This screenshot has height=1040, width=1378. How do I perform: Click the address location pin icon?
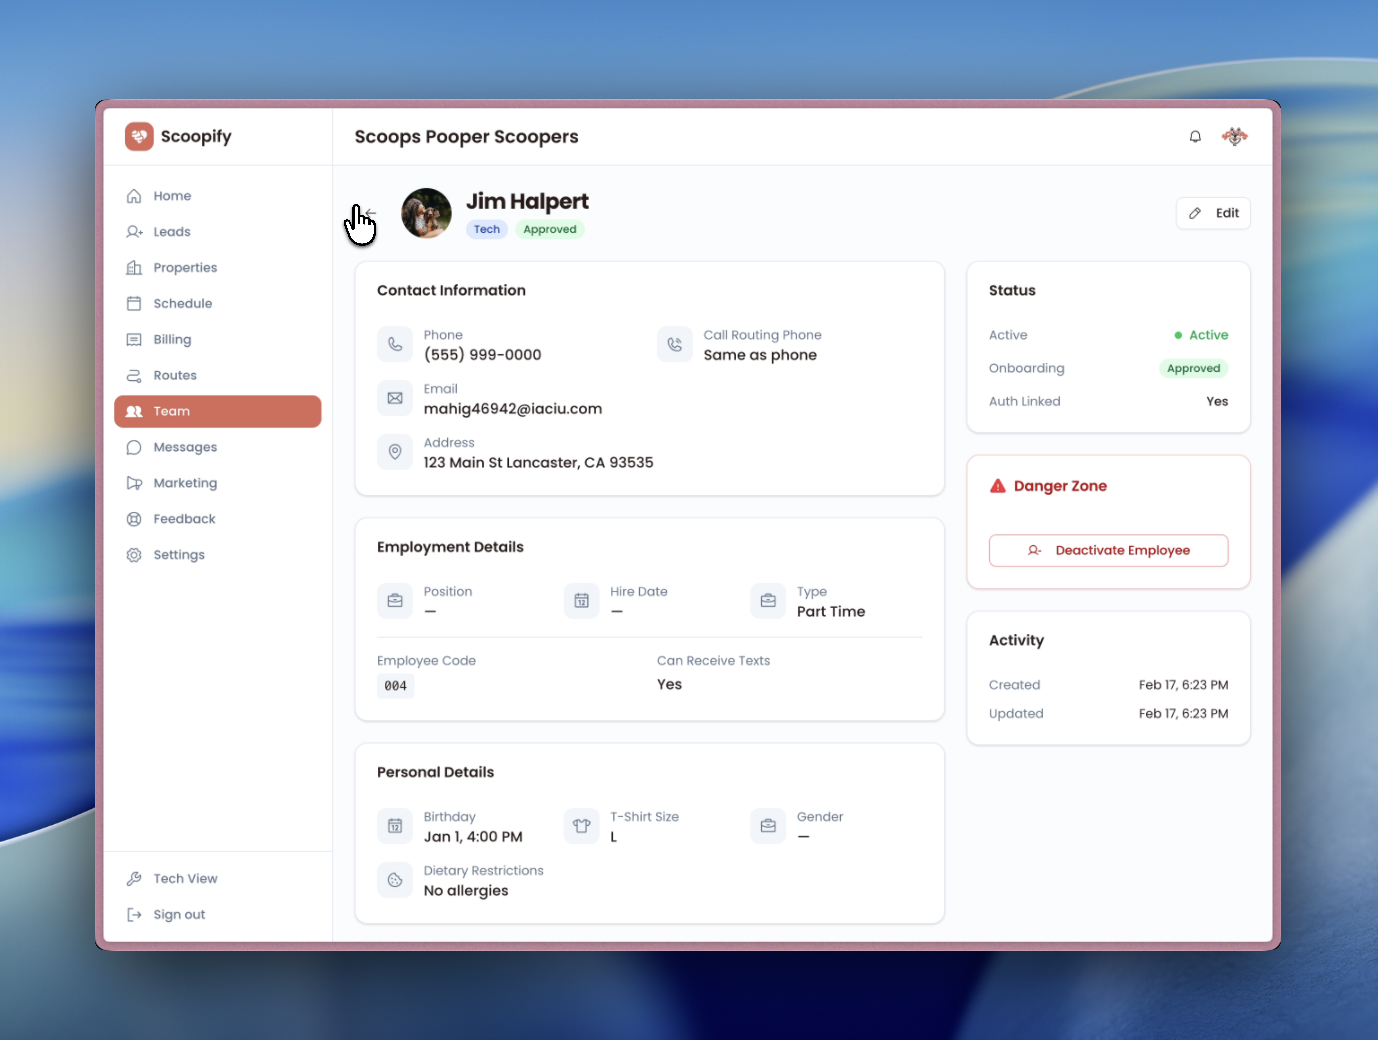(x=395, y=452)
